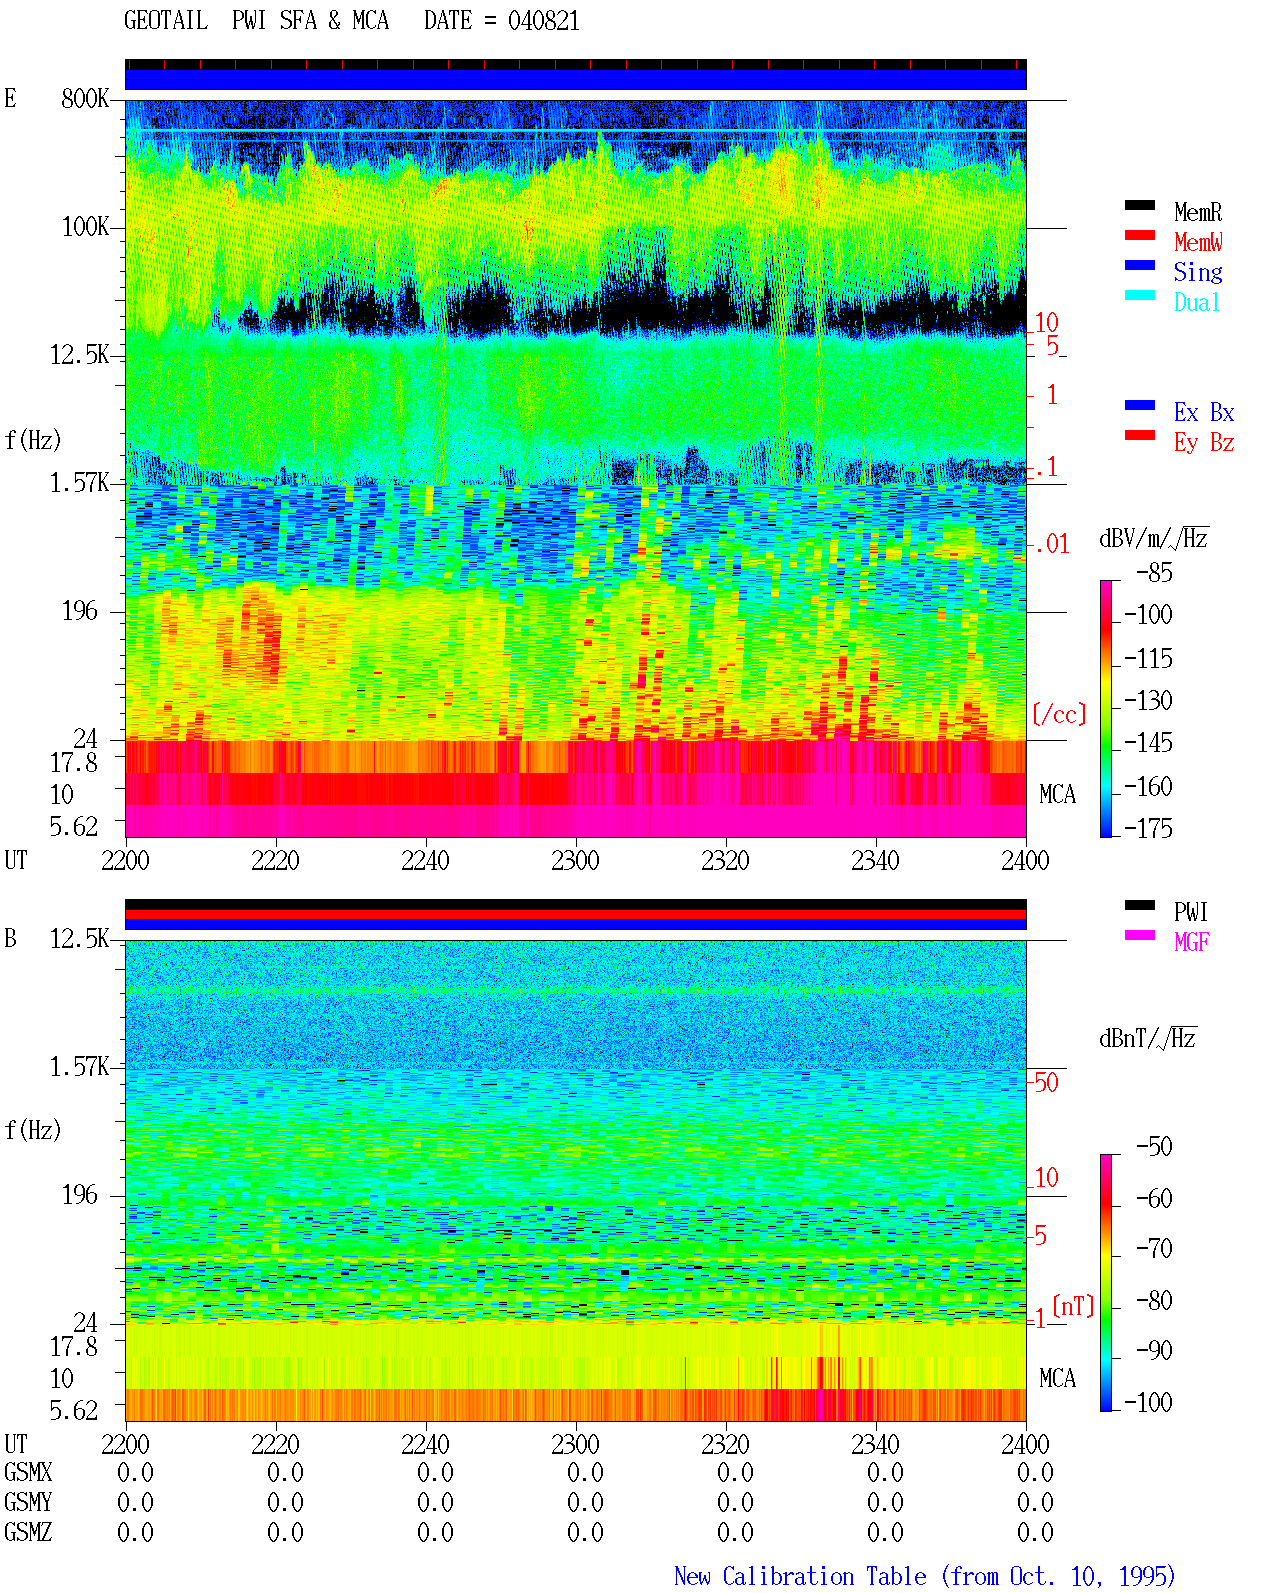Click the '100K' frequency axis label
This screenshot has height=1593, width=1280.
(x=85, y=227)
